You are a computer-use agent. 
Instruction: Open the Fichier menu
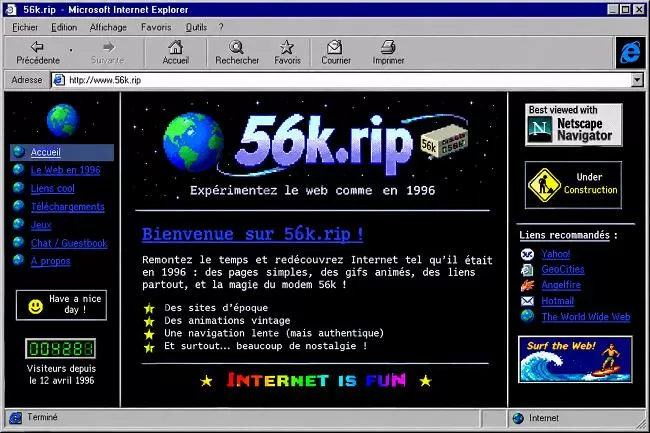coord(25,27)
